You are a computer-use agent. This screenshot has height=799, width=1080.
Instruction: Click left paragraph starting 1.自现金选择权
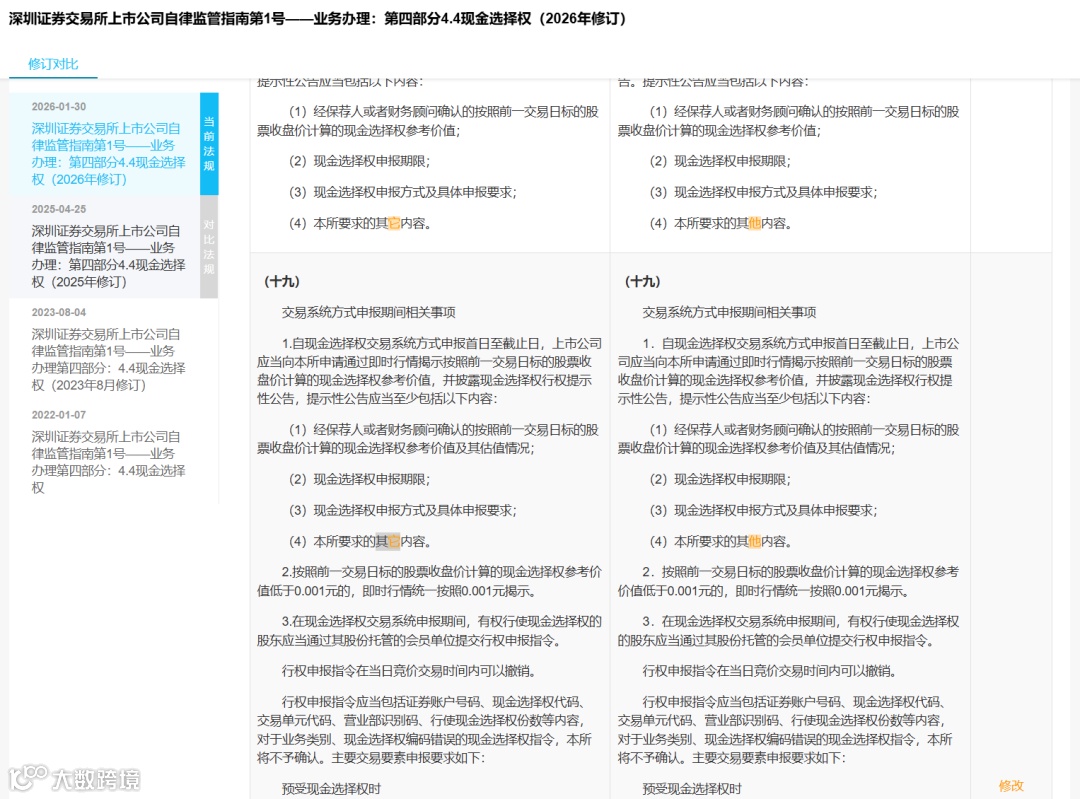click(429, 371)
